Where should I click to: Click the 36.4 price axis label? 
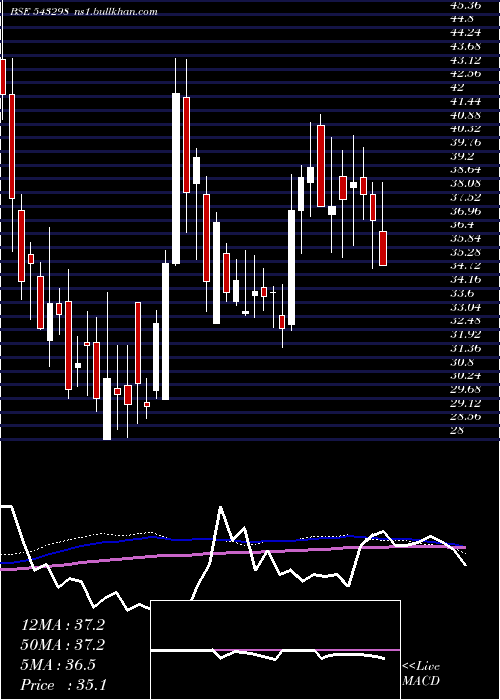click(462, 225)
